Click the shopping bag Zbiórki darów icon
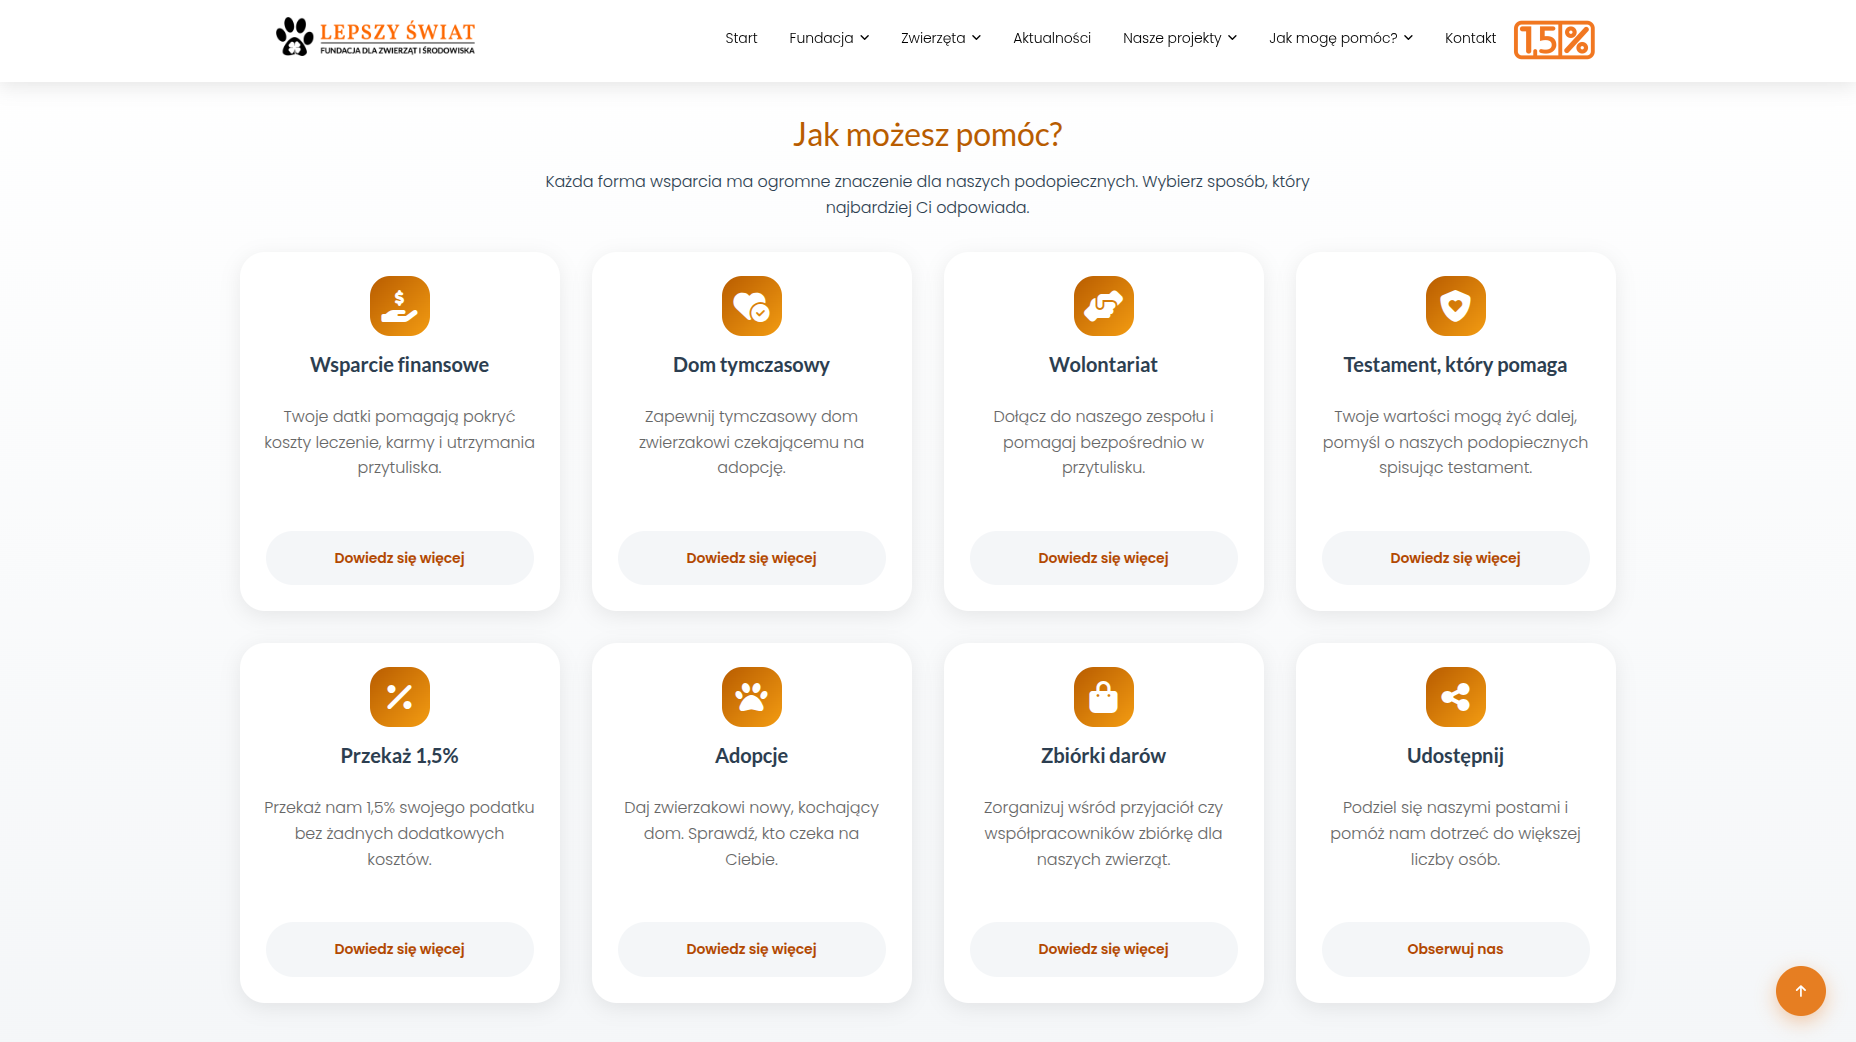This screenshot has width=1856, height=1042. pos(1103,697)
